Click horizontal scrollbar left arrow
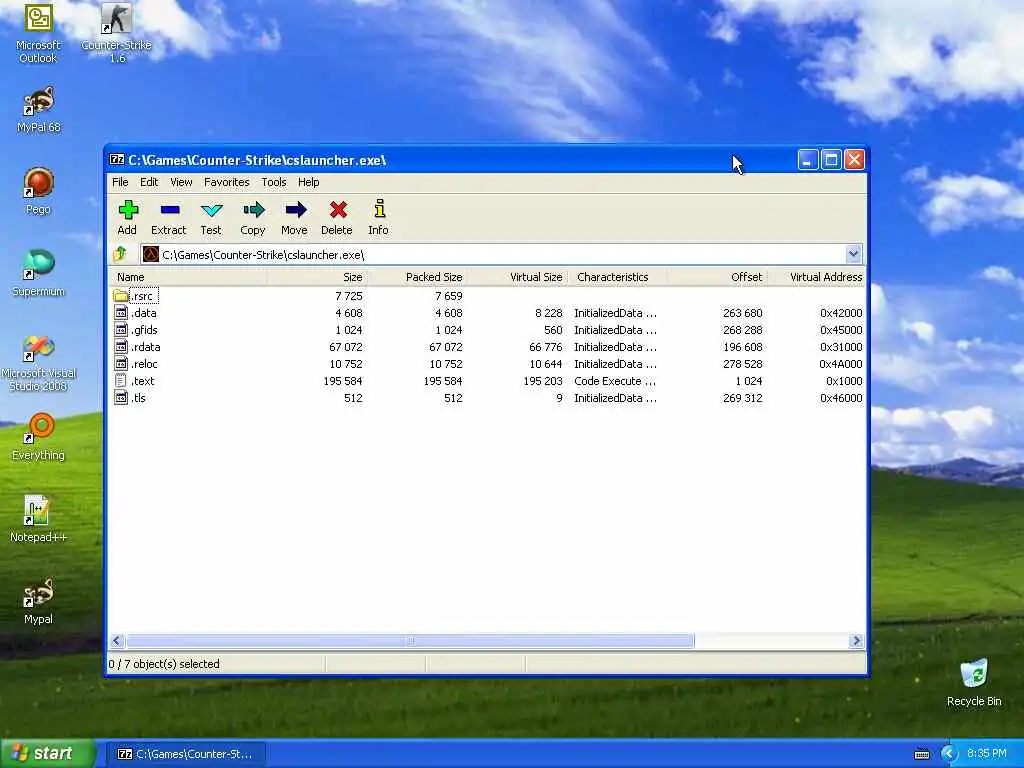 [x=117, y=641]
